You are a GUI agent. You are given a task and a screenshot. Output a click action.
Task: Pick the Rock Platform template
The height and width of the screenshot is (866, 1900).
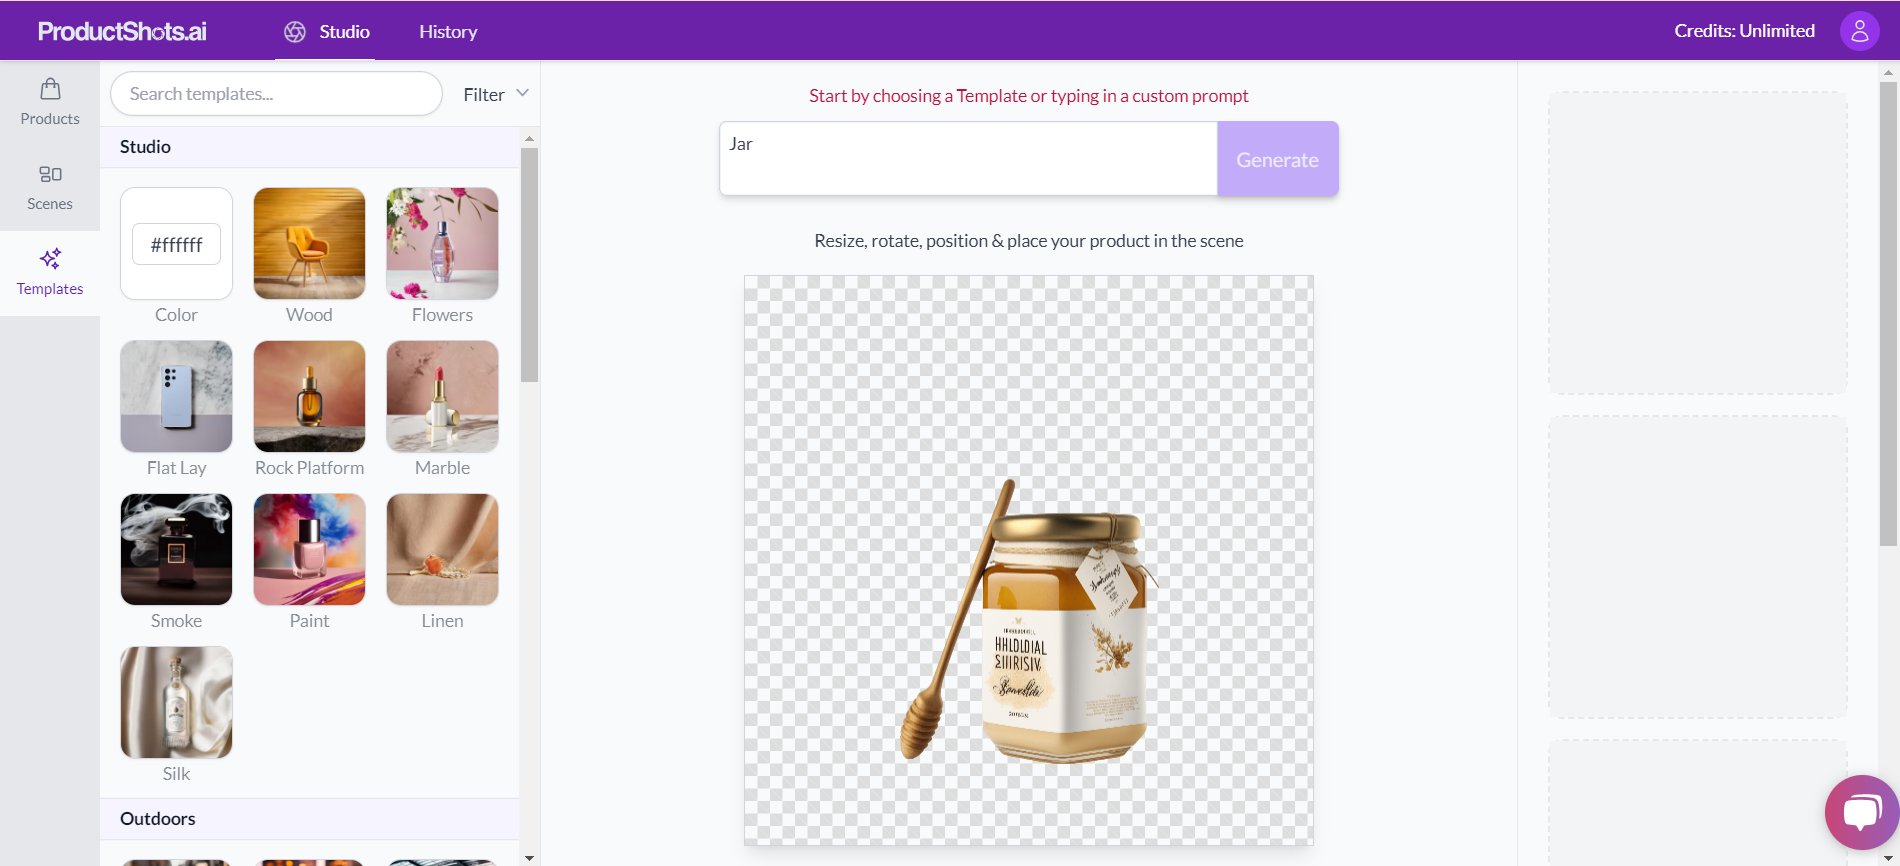(309, 397)
